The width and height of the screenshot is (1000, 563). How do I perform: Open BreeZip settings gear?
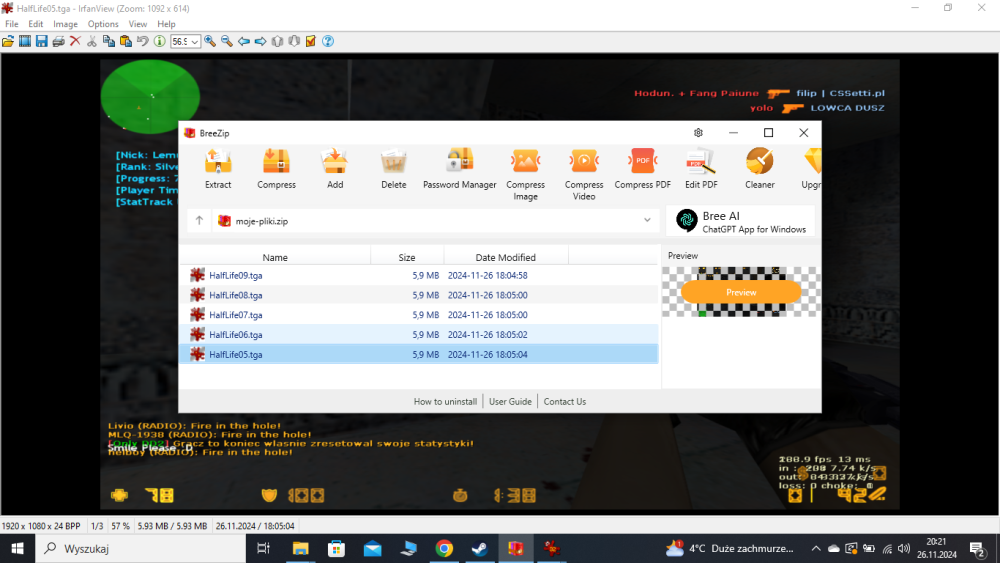698,133
